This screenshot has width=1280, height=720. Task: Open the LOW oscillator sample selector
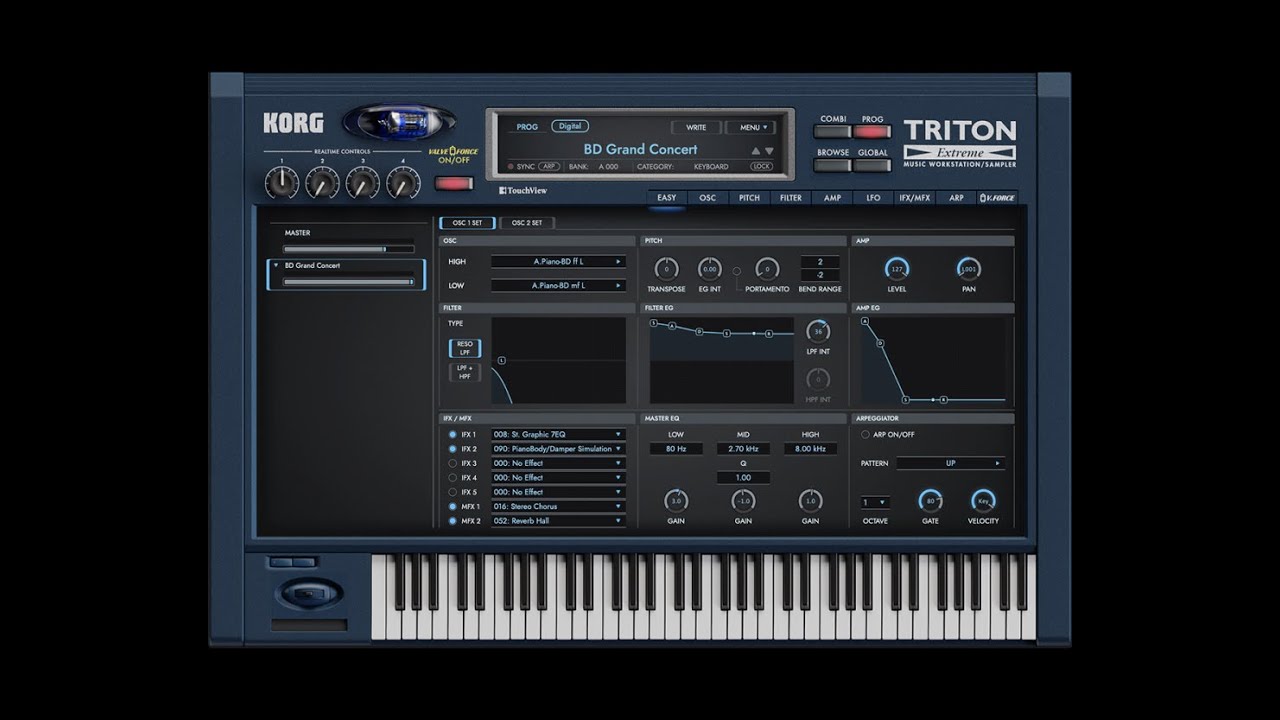(558, 285)
